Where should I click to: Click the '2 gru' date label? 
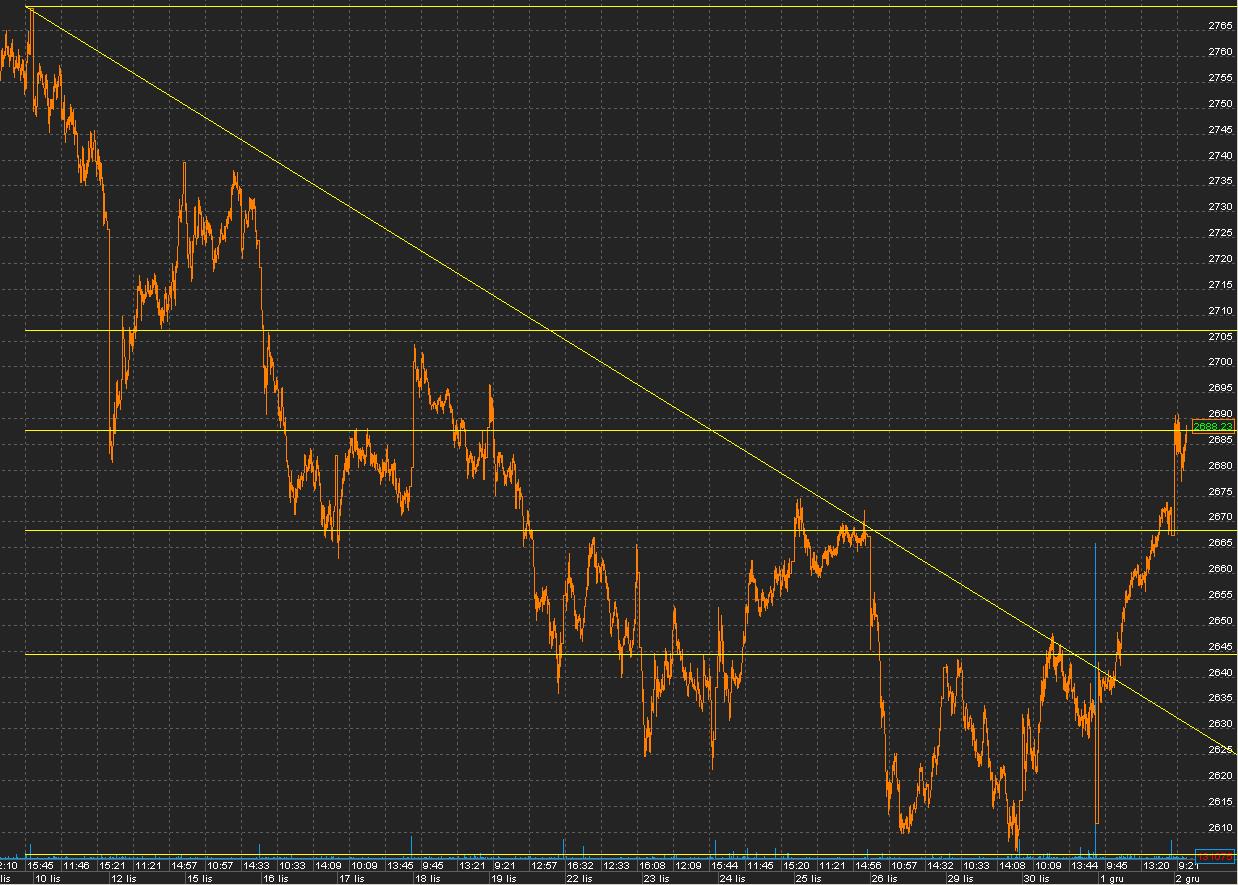point(1188,878)
